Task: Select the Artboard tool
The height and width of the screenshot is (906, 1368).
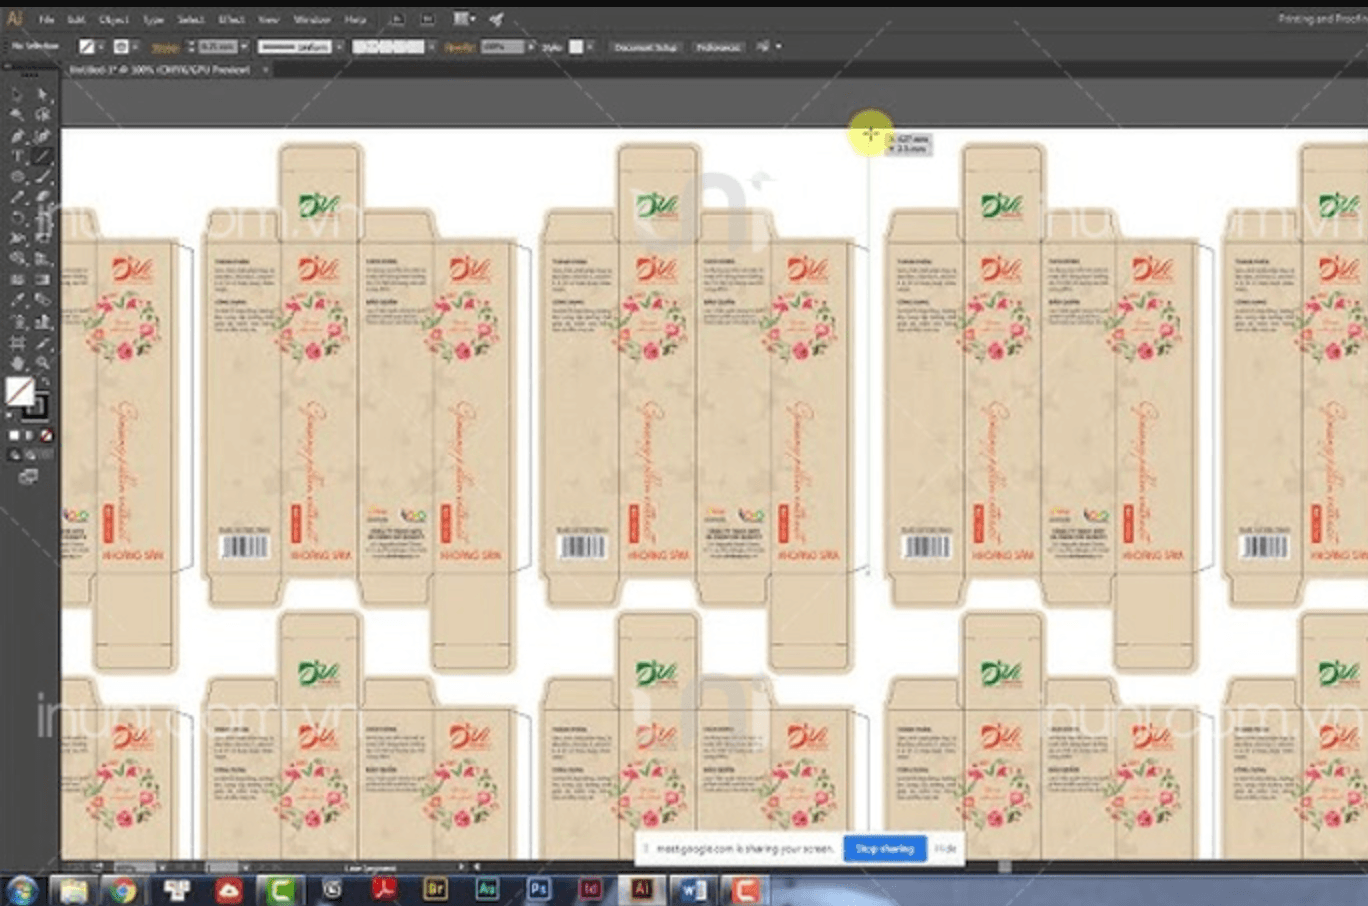Action: tap(17, 343)
